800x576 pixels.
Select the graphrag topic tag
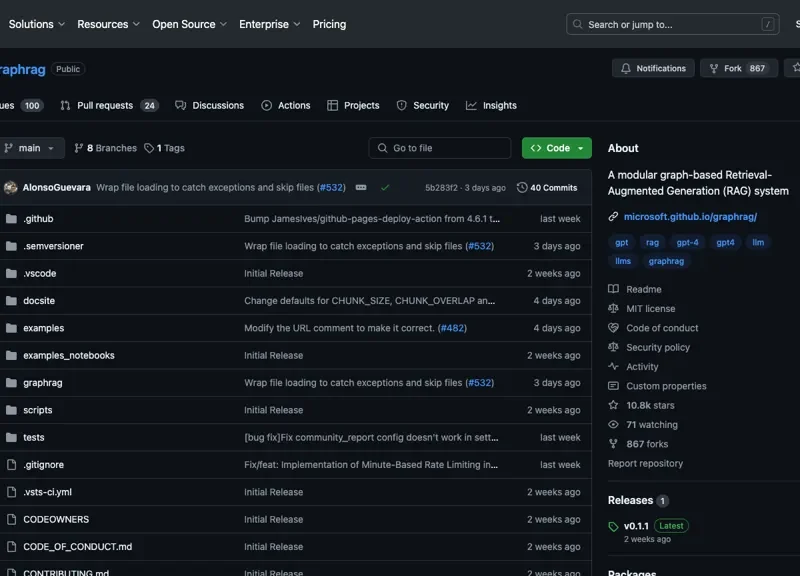point(666,261)
